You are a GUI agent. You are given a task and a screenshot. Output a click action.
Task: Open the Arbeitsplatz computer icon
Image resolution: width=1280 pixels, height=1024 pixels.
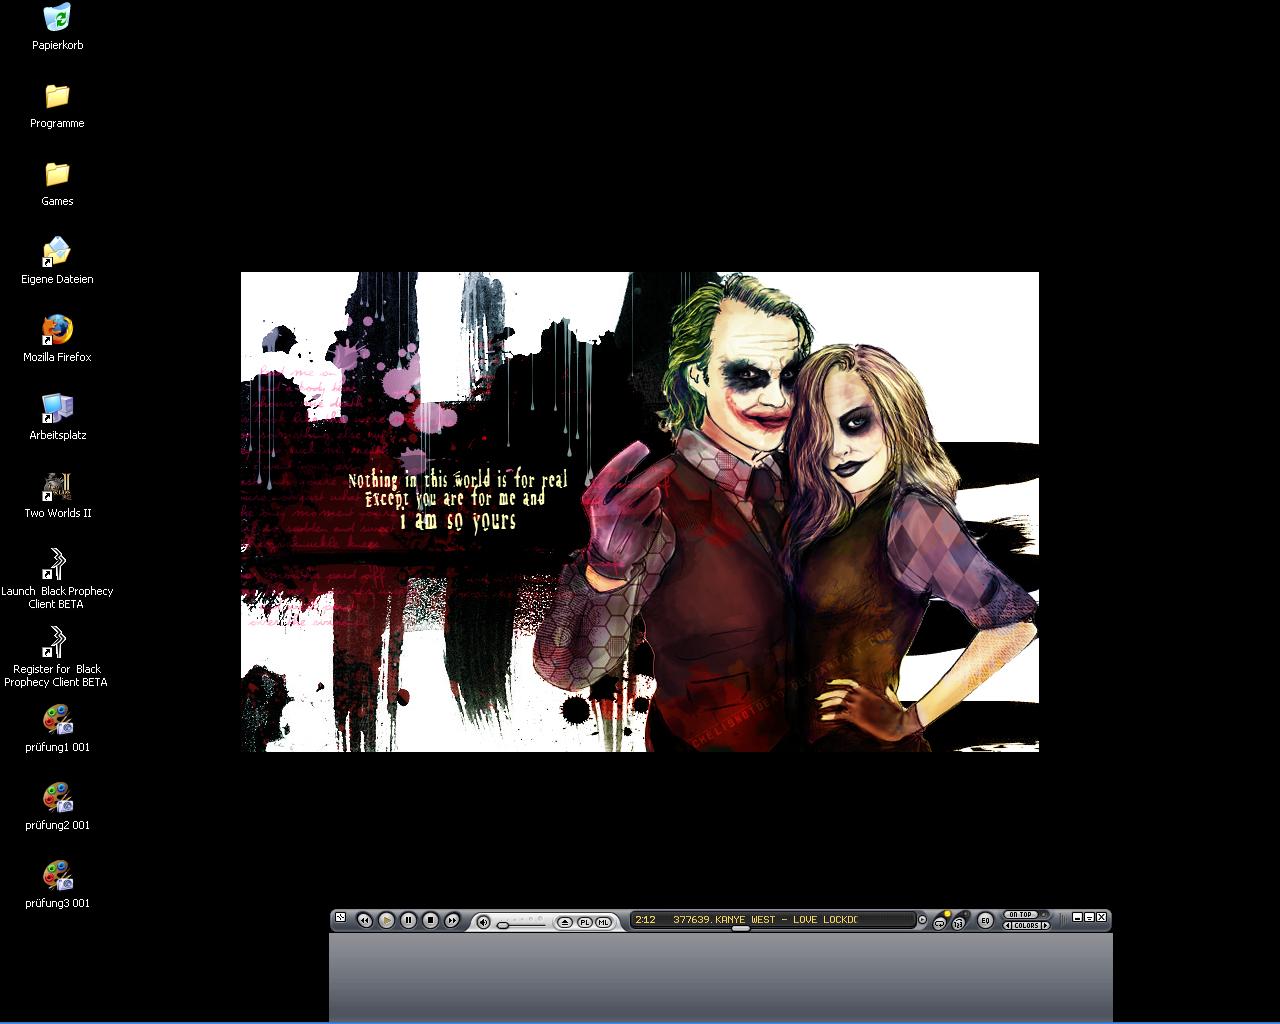(x=57, y=417)
